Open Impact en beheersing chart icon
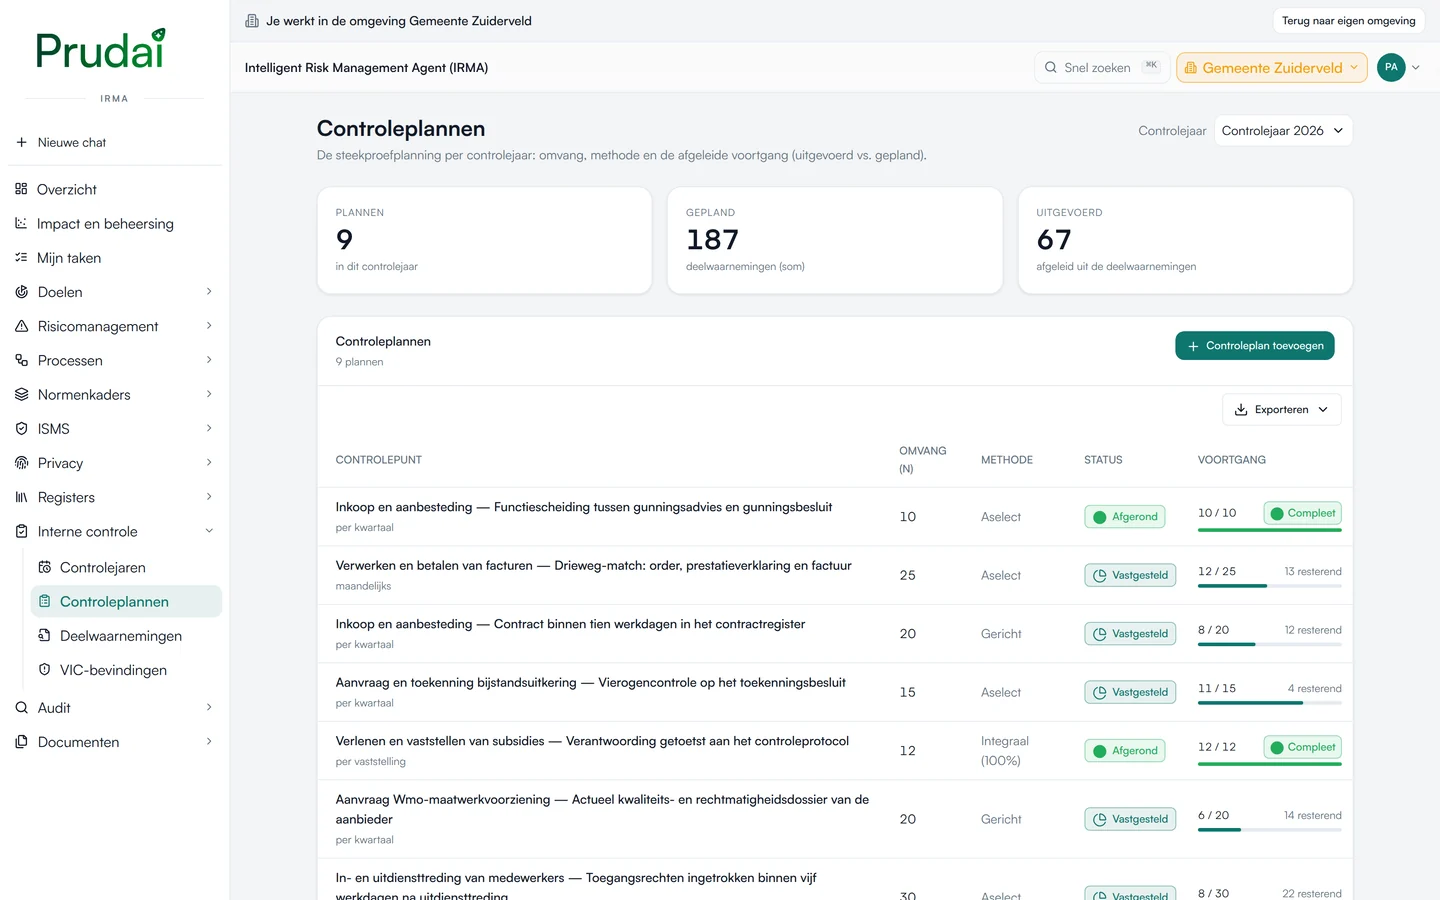 pos(21,223)
